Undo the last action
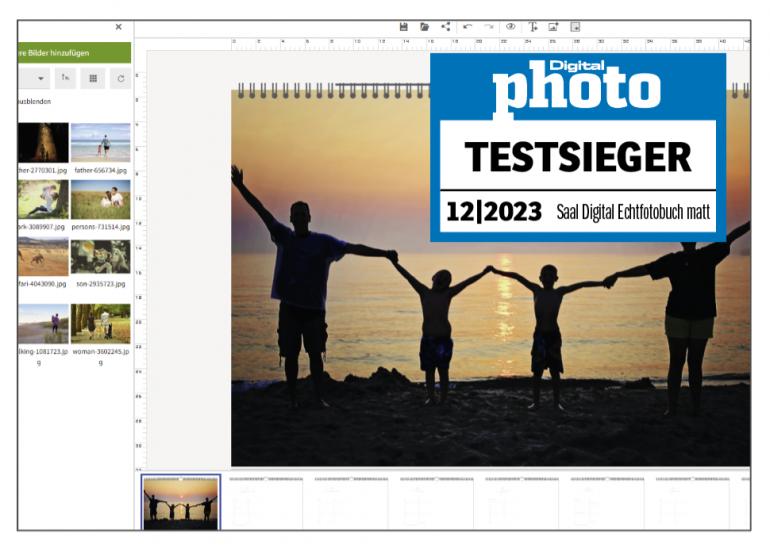 tap(468, 27)
